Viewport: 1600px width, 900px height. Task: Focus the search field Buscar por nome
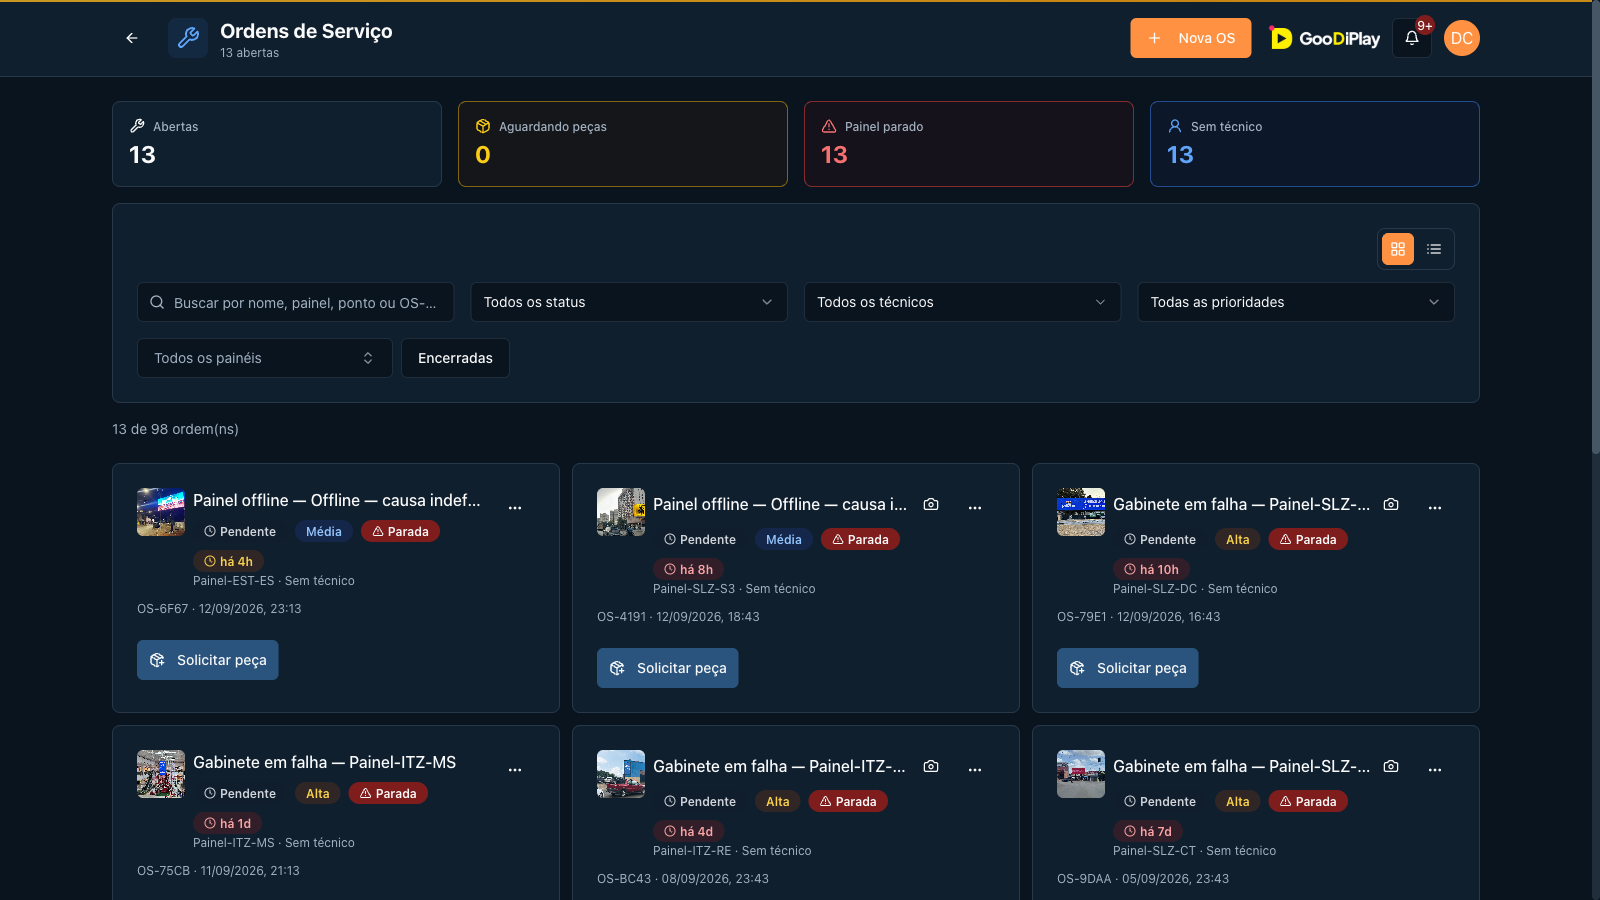point(295,302)
